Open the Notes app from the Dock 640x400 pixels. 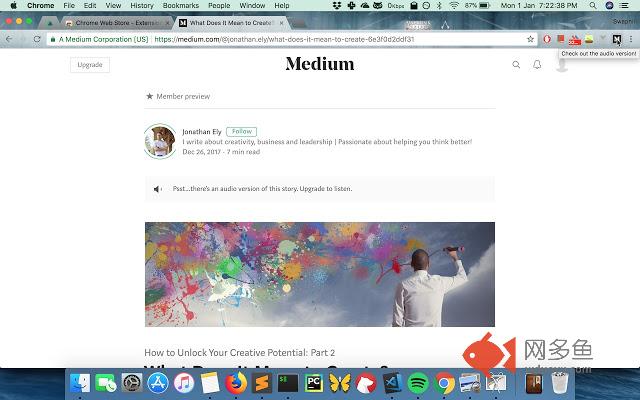tap(210, 383)
